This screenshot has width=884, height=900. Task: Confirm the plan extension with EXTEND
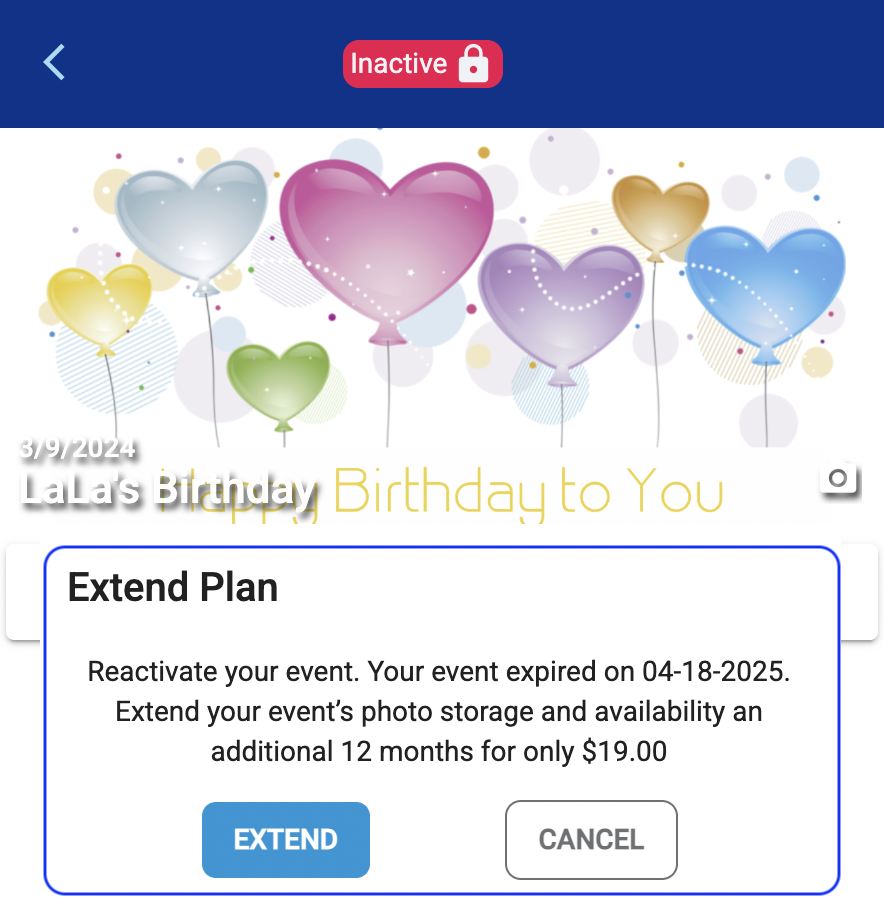286,839
